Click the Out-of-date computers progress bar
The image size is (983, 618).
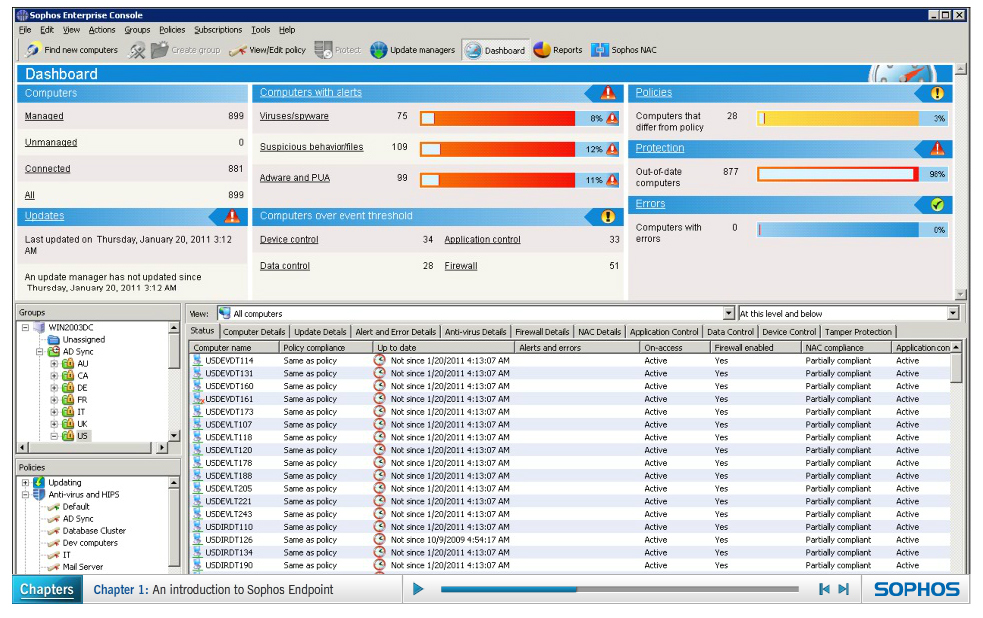(838, 174)
